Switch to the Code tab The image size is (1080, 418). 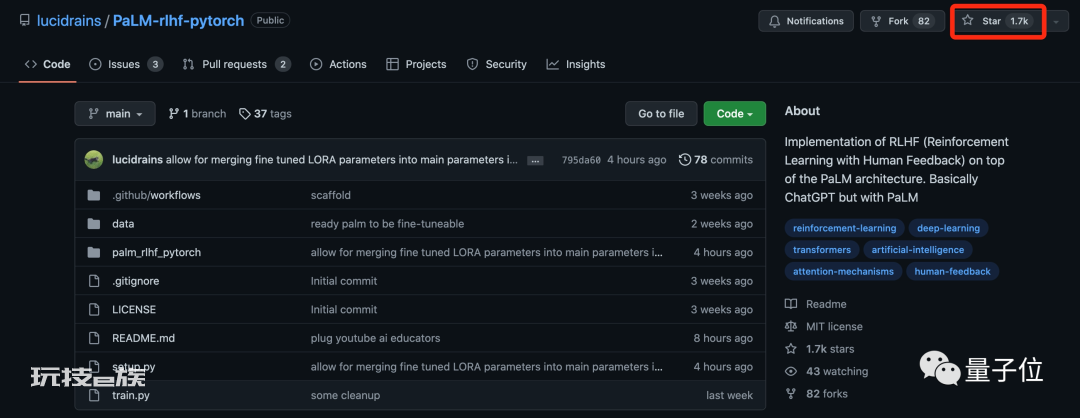click(48, 64)
